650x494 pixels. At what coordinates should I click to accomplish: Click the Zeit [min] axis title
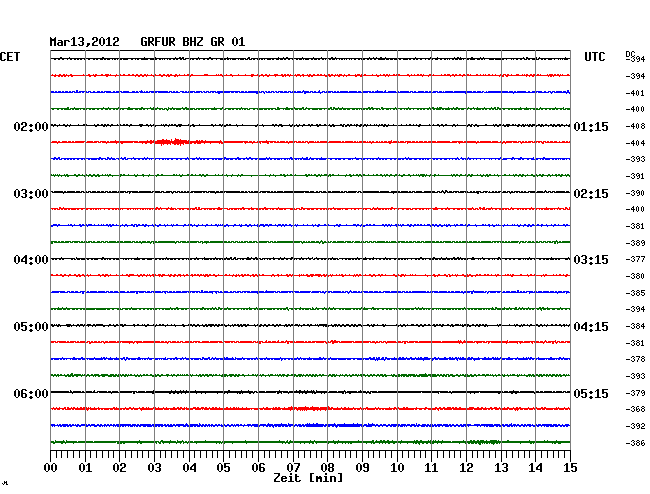coord(308,478)
